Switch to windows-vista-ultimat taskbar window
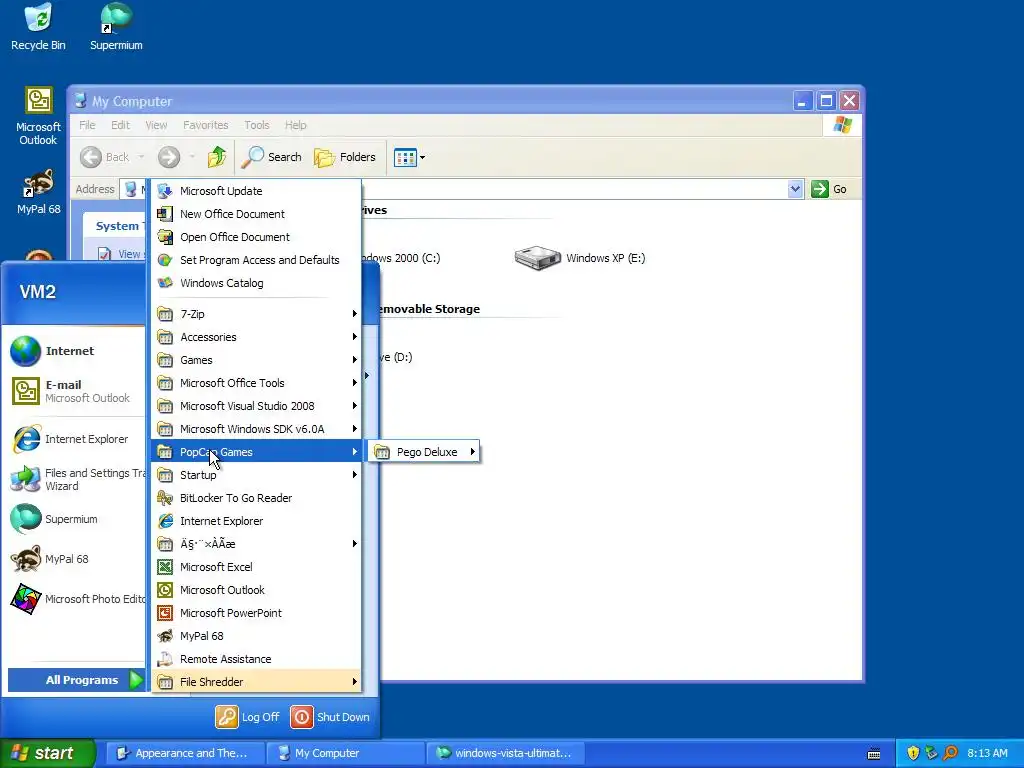 505,753
